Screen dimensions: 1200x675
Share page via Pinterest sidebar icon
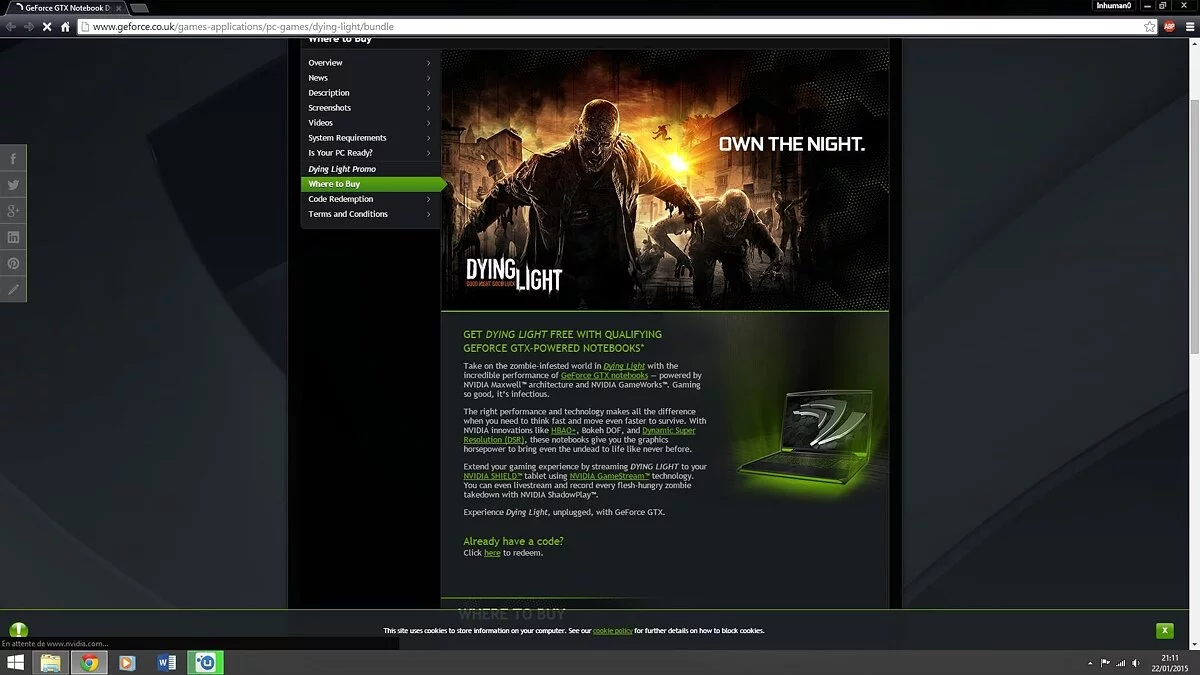[13, 263]
